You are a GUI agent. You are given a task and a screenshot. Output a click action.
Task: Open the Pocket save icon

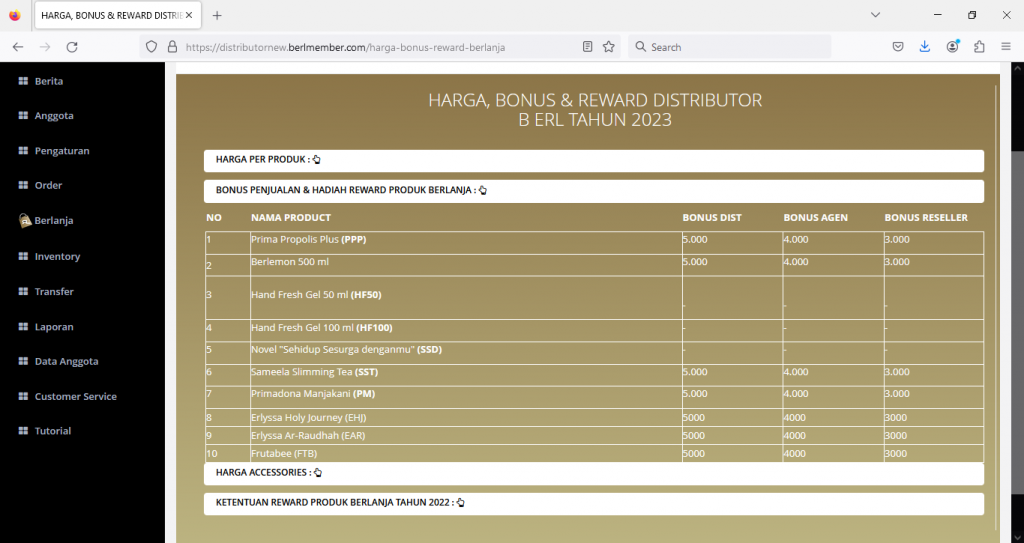pos(898,47)
